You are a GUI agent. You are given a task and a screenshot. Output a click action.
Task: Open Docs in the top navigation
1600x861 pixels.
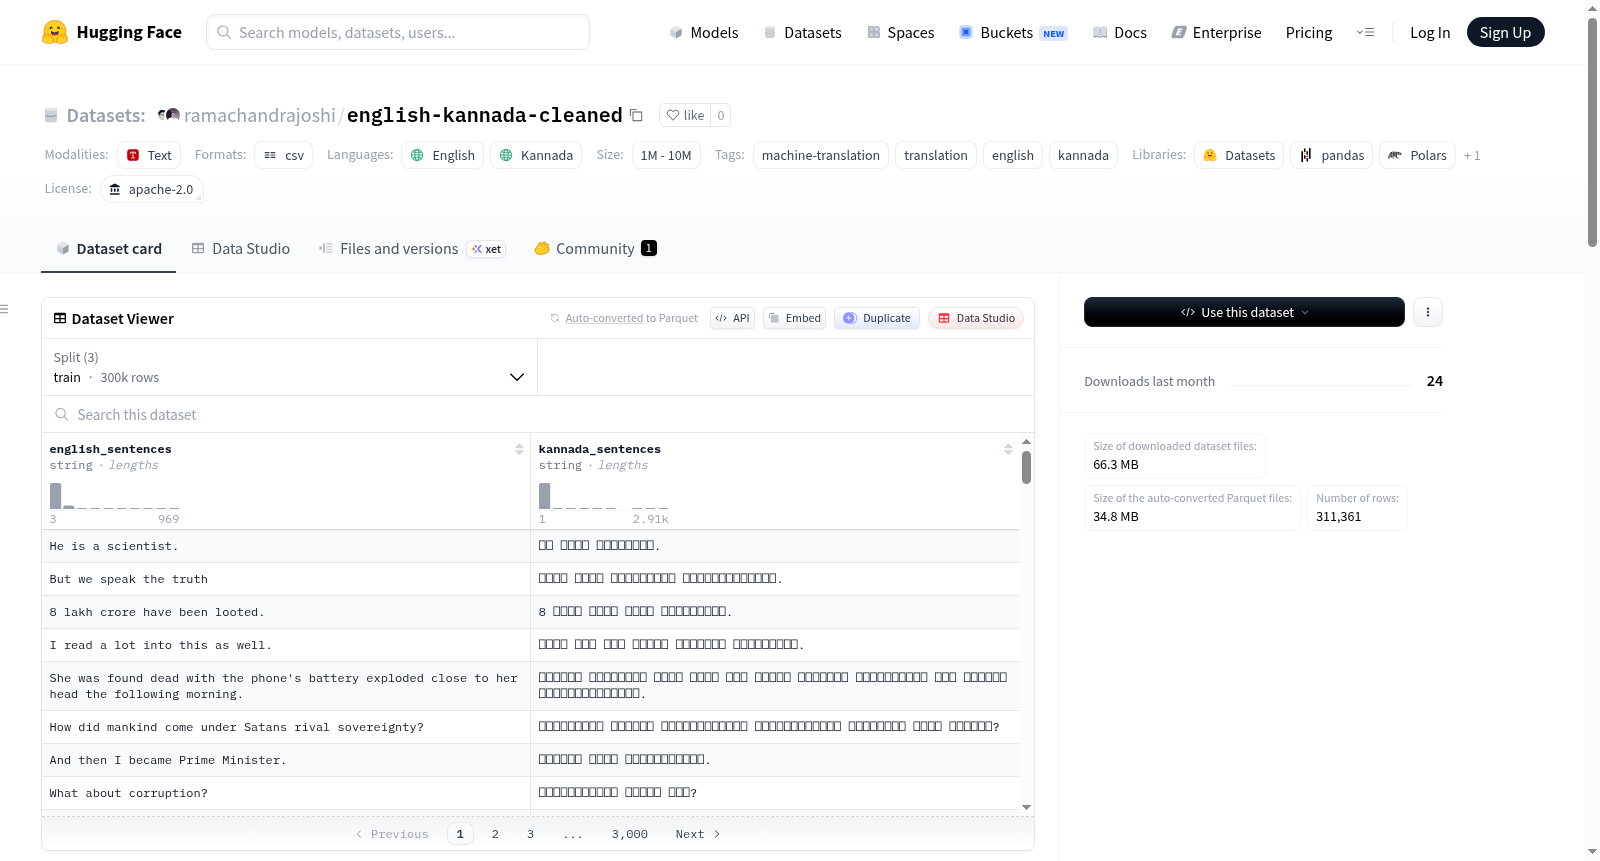(x=1119, y=33)
